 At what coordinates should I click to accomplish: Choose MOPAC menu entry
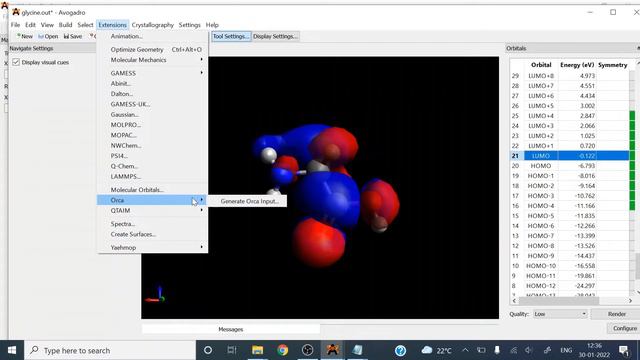click(x=152, y=135)
